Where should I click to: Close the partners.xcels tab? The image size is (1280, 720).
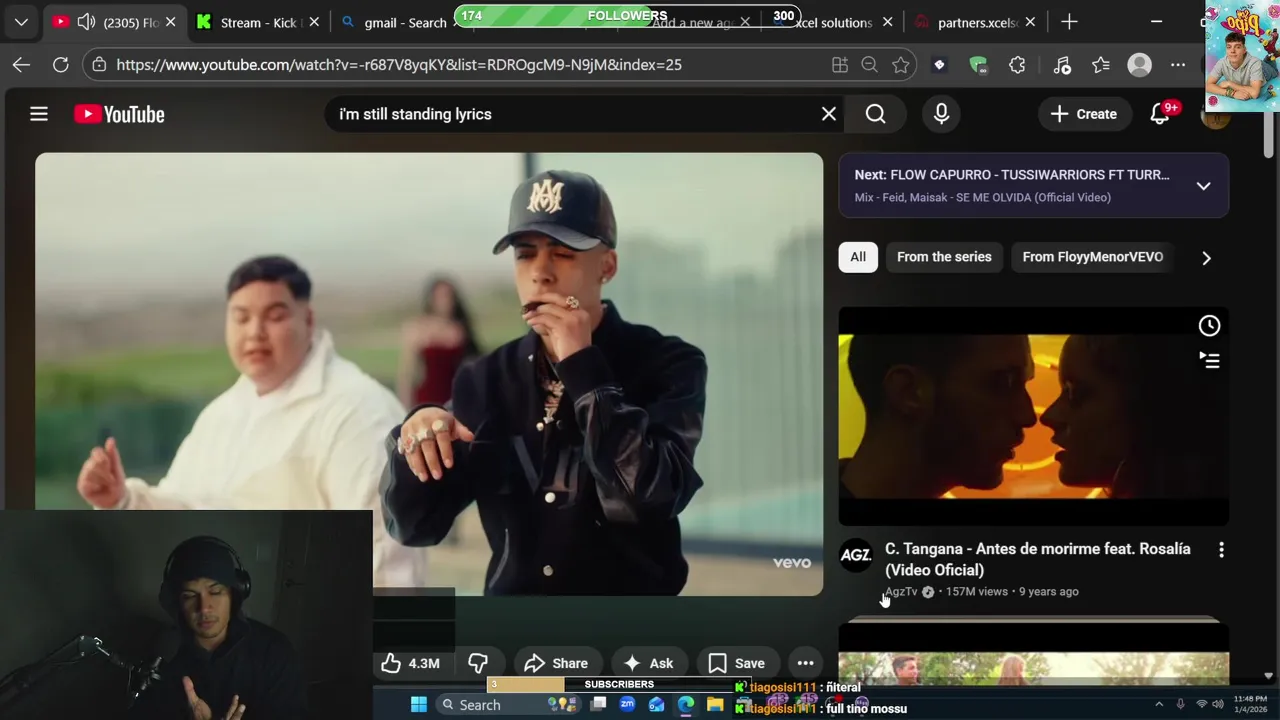1030,22
